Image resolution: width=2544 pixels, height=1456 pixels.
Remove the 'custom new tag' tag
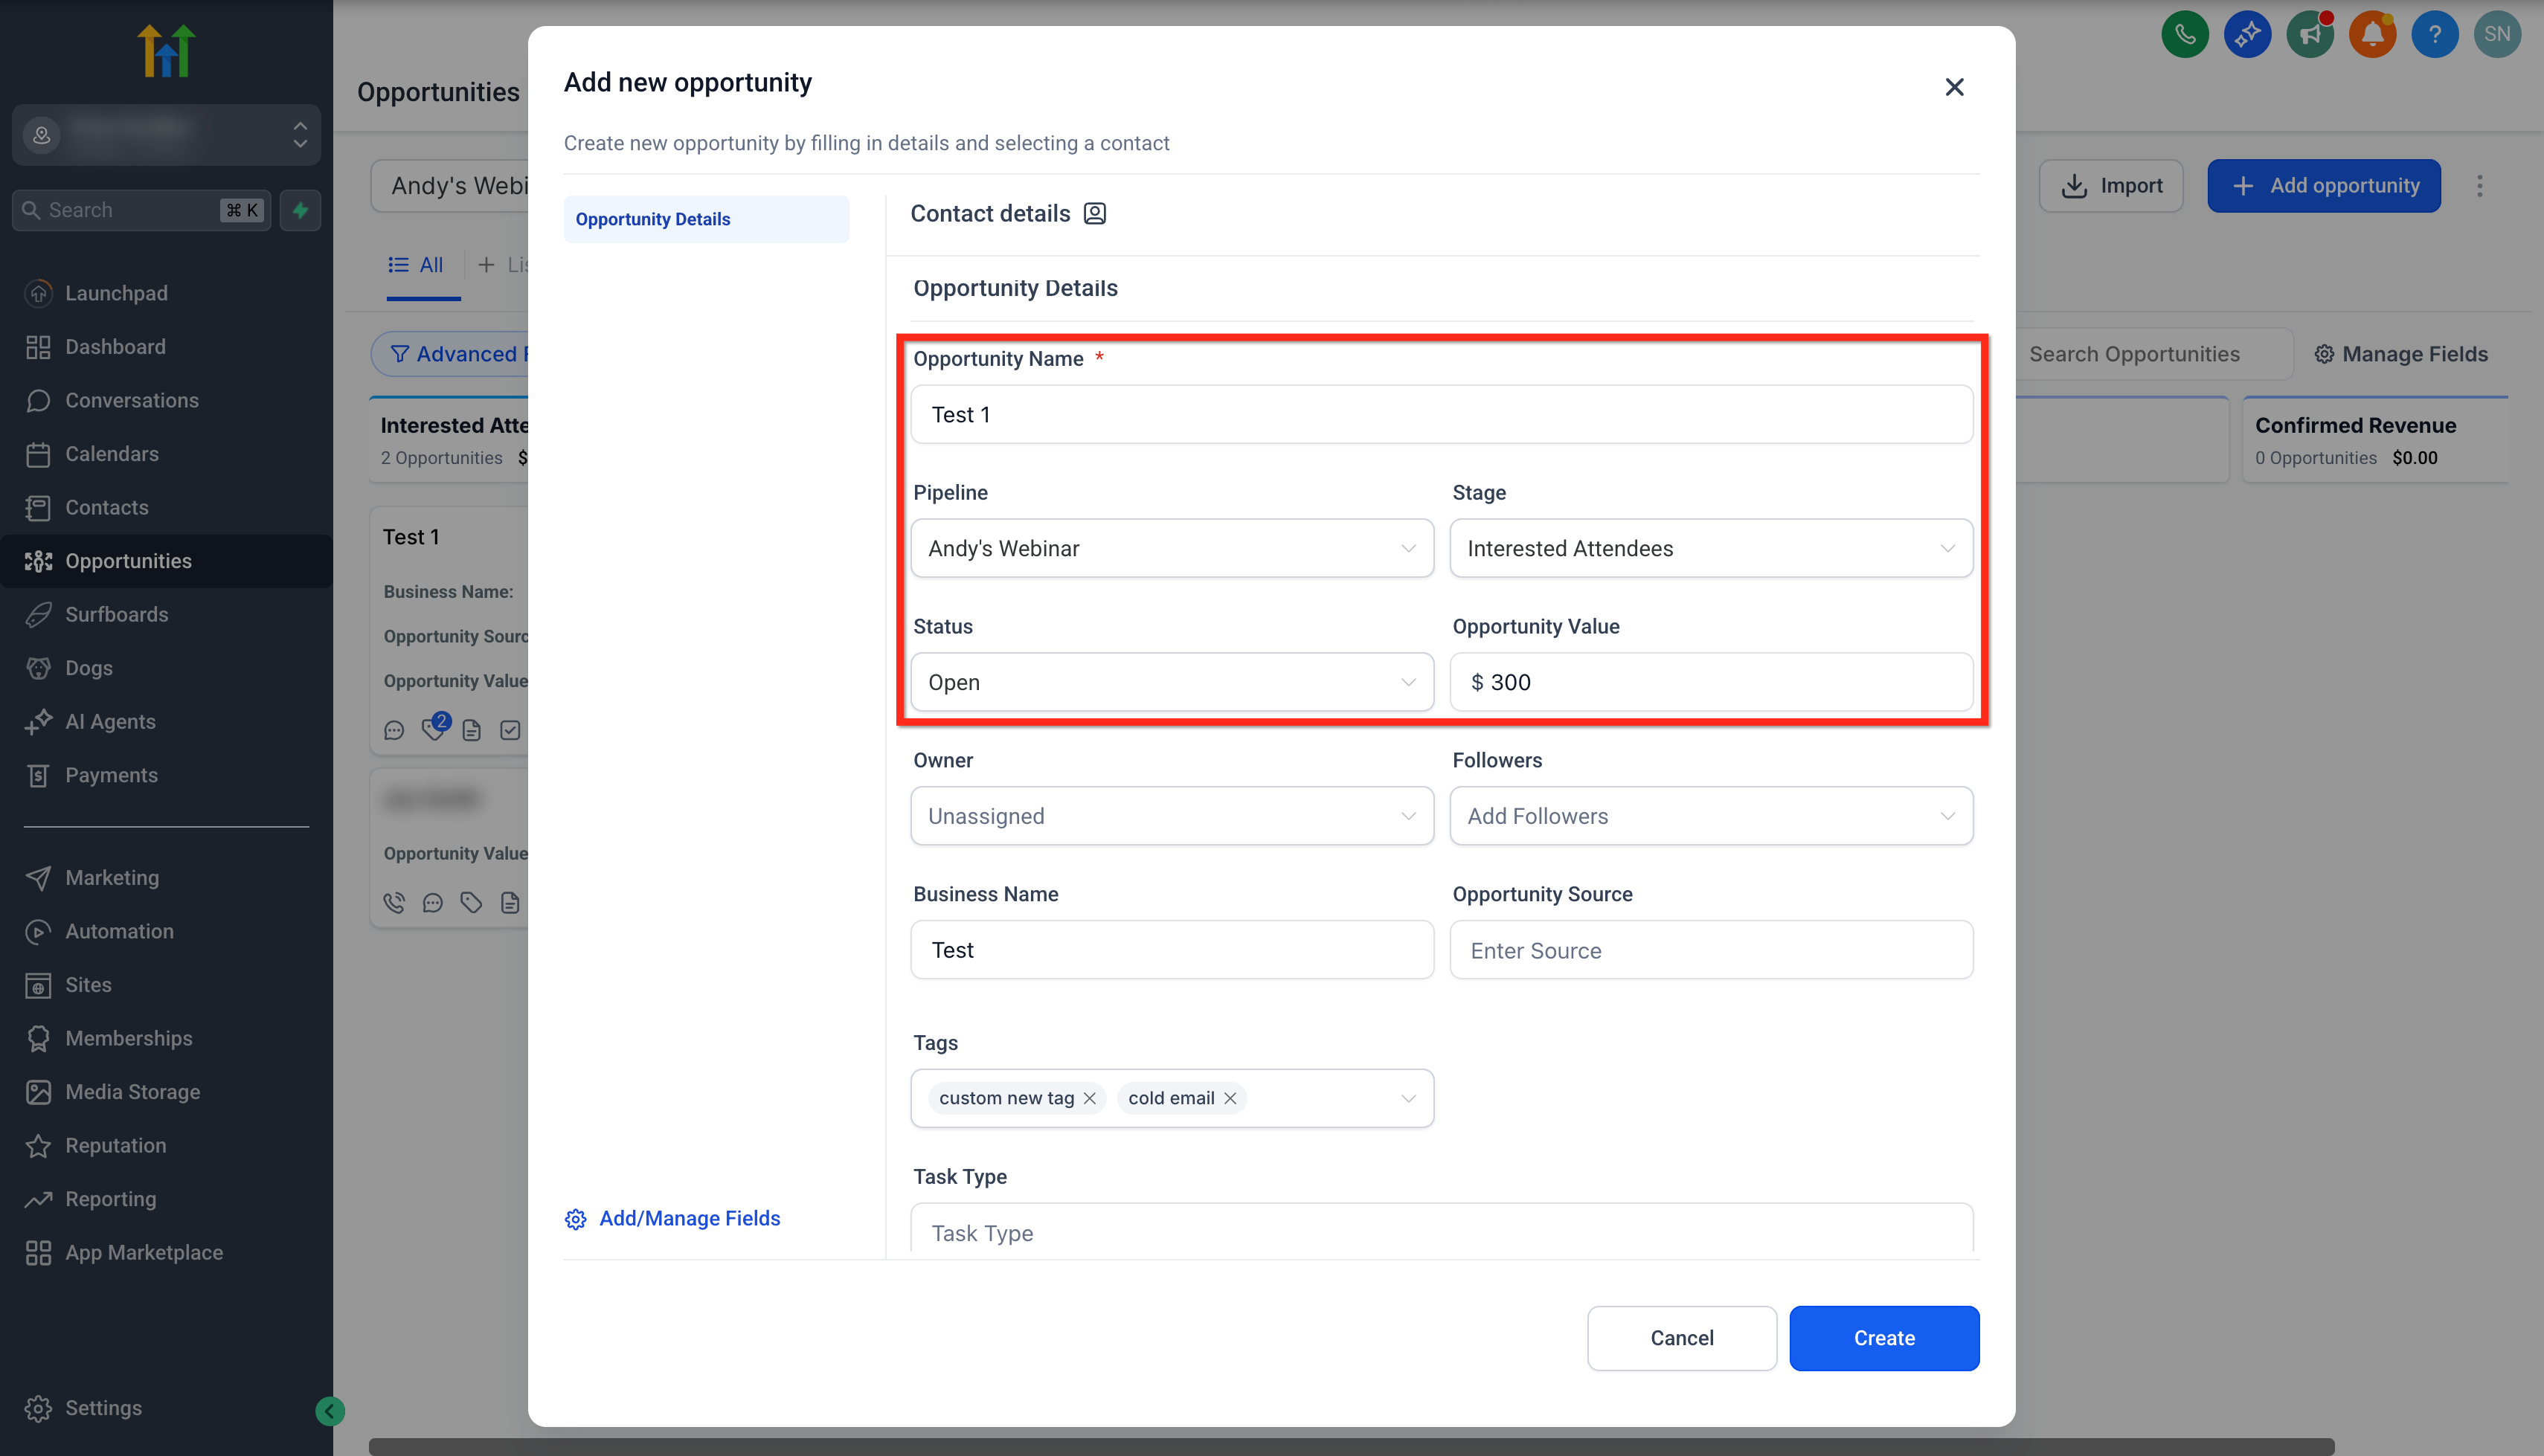coord(1090,1098)
